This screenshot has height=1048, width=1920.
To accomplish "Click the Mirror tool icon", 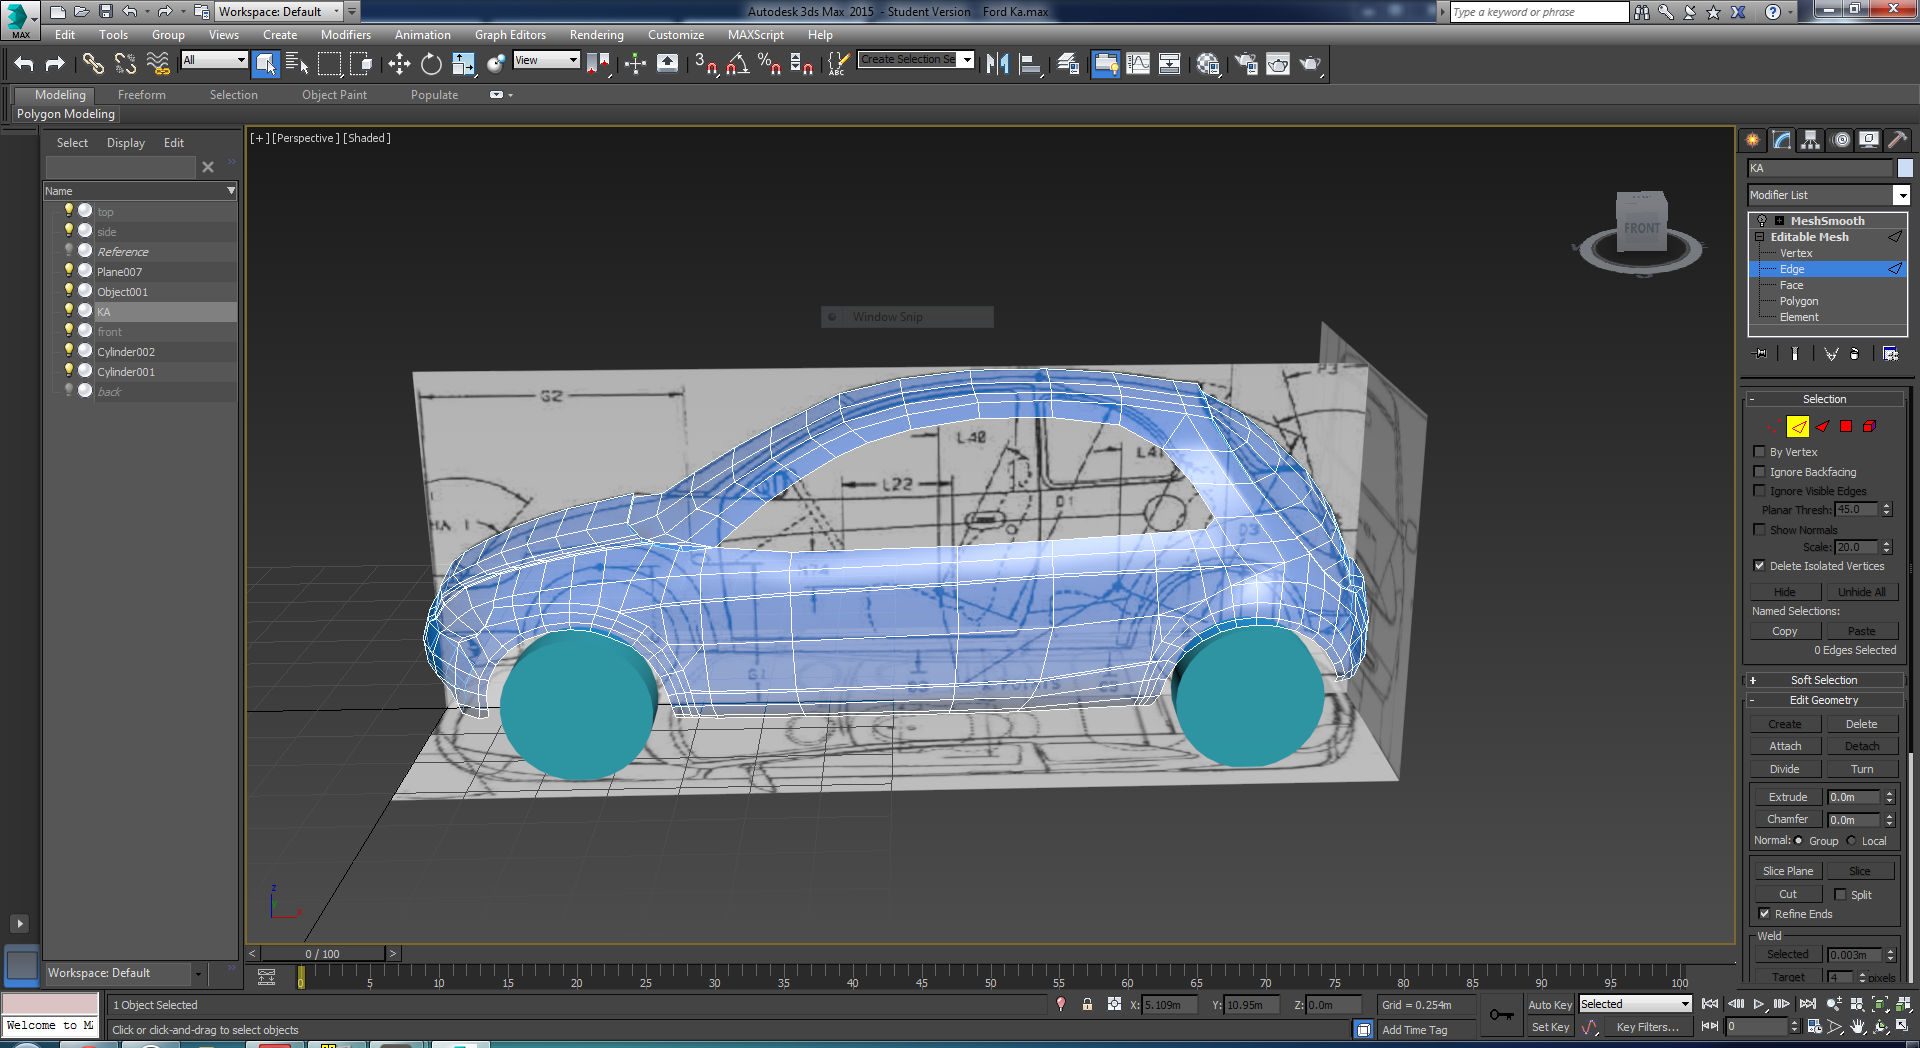I will coord(997,64).
